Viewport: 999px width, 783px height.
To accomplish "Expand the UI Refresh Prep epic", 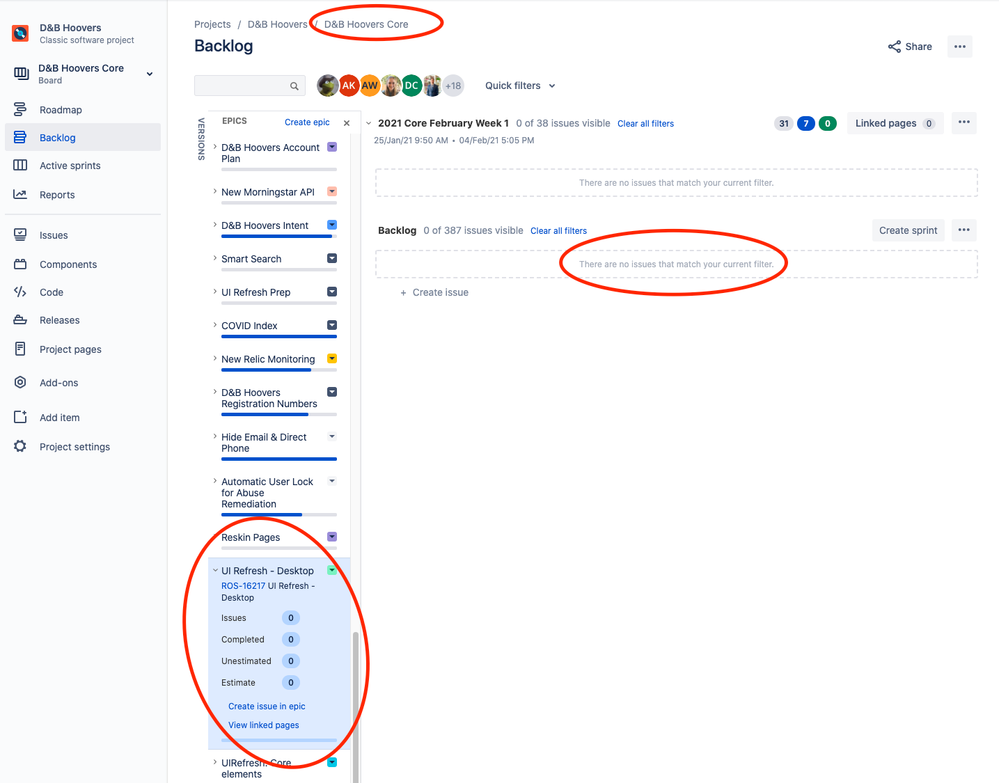I will tap(215, 291).
